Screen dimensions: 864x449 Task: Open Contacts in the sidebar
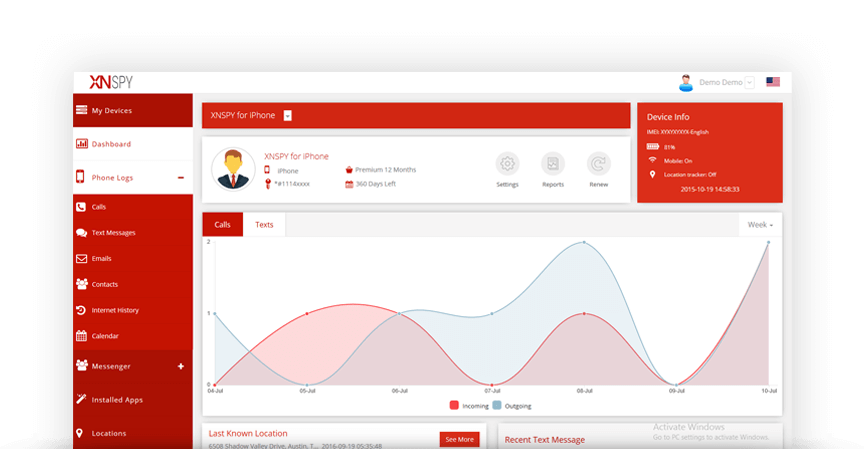105,284
